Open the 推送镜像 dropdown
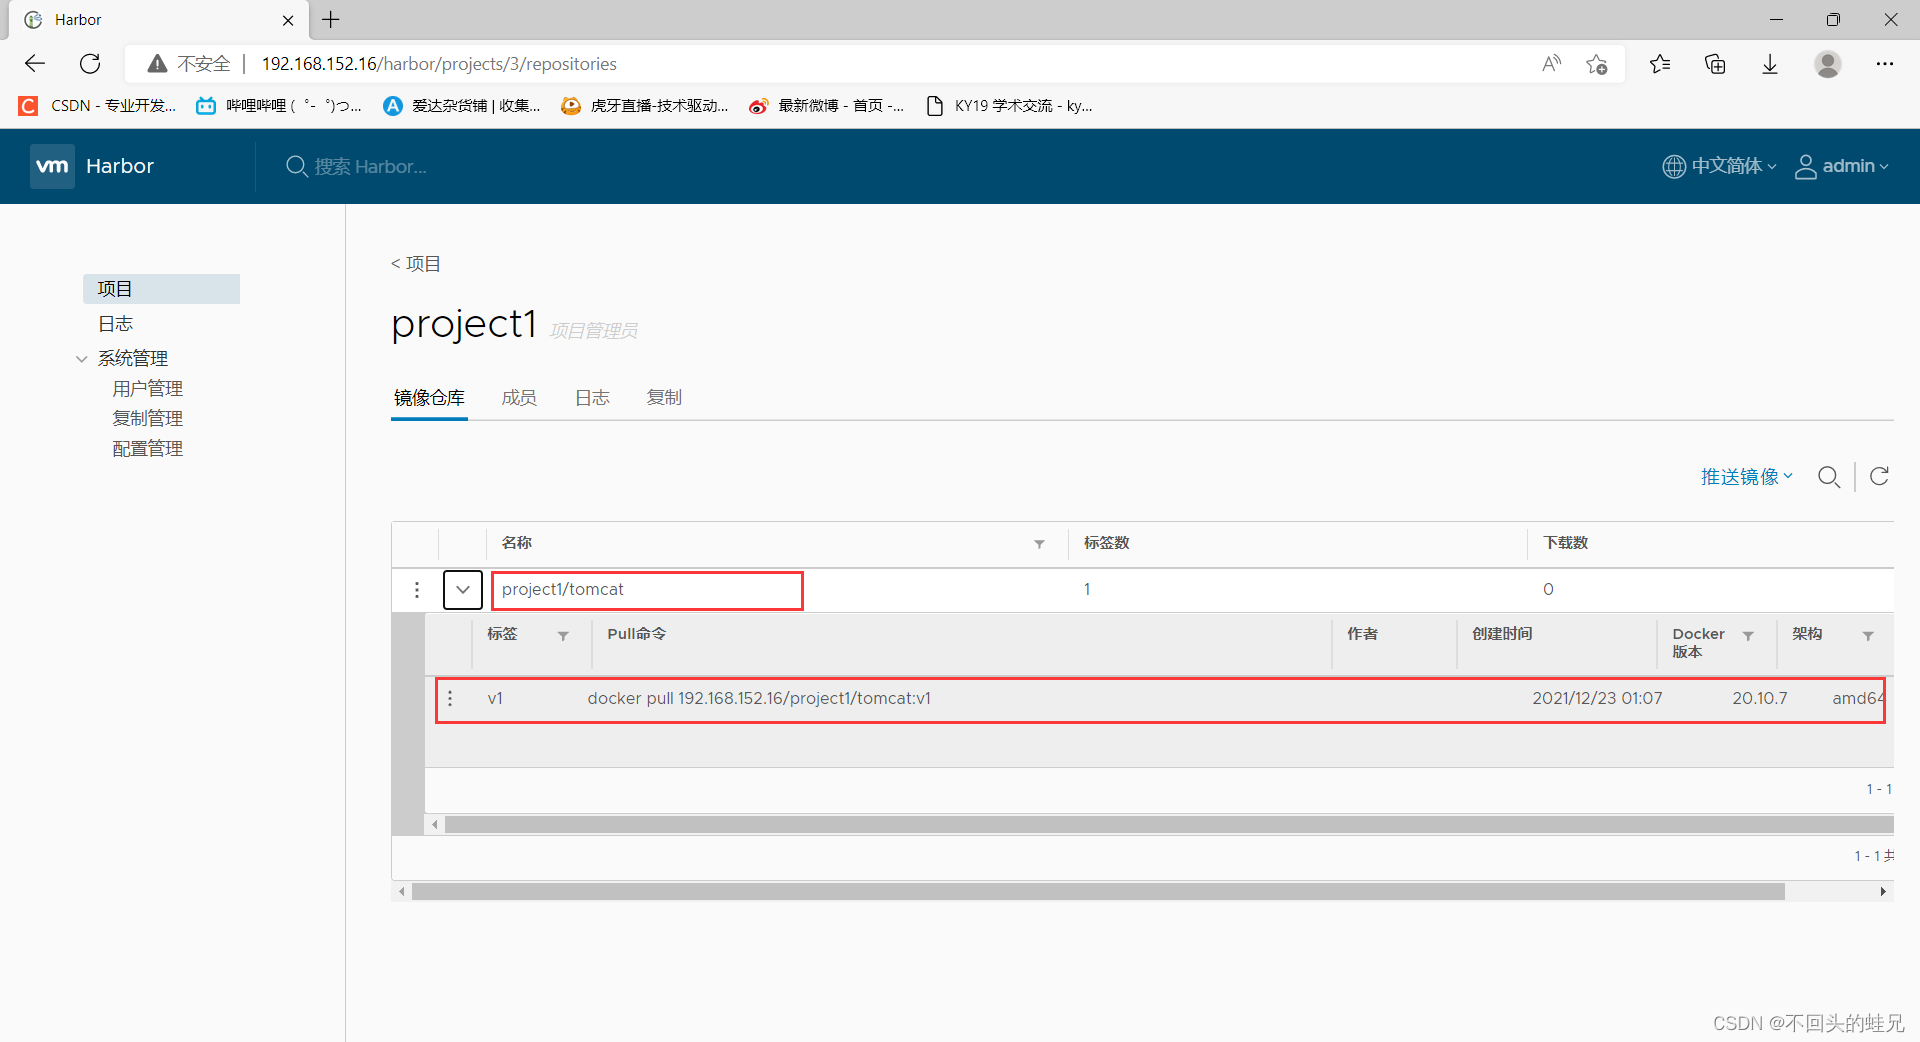 (1745, 477)
